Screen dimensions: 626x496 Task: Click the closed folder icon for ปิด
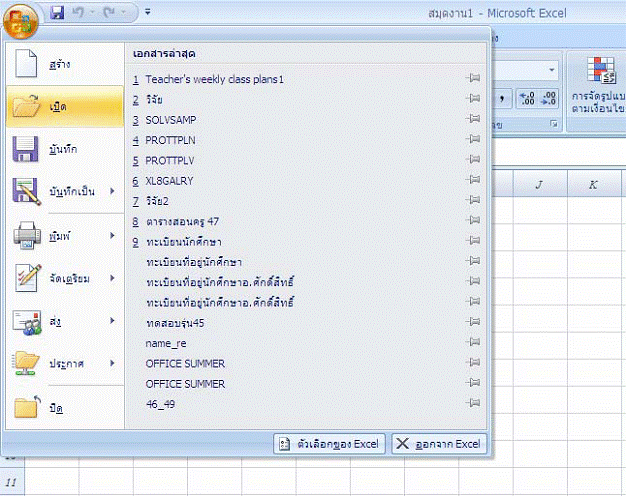pyautogui.click(x=27, y=407)
